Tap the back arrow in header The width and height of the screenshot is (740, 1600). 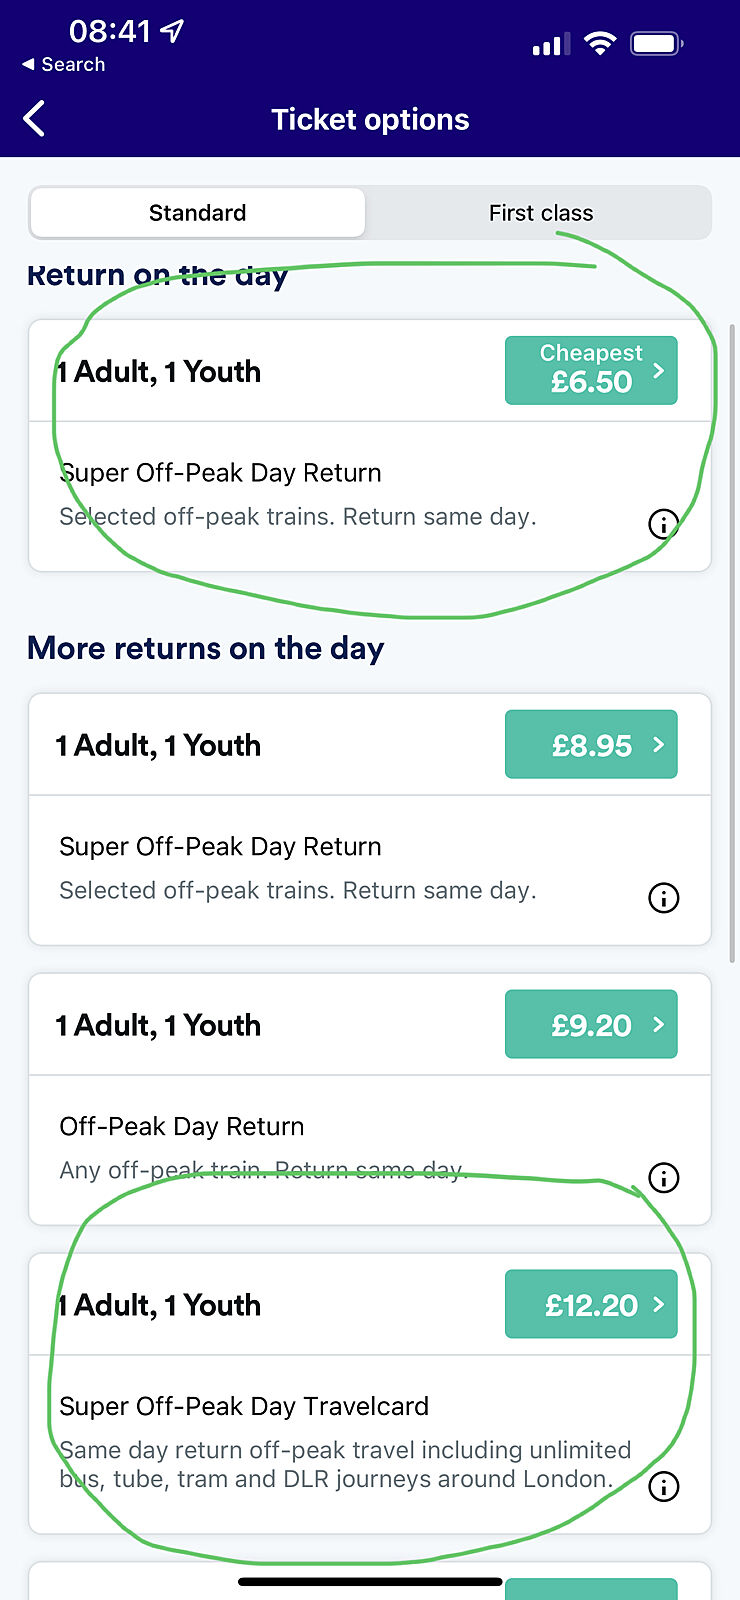(35, 119)
